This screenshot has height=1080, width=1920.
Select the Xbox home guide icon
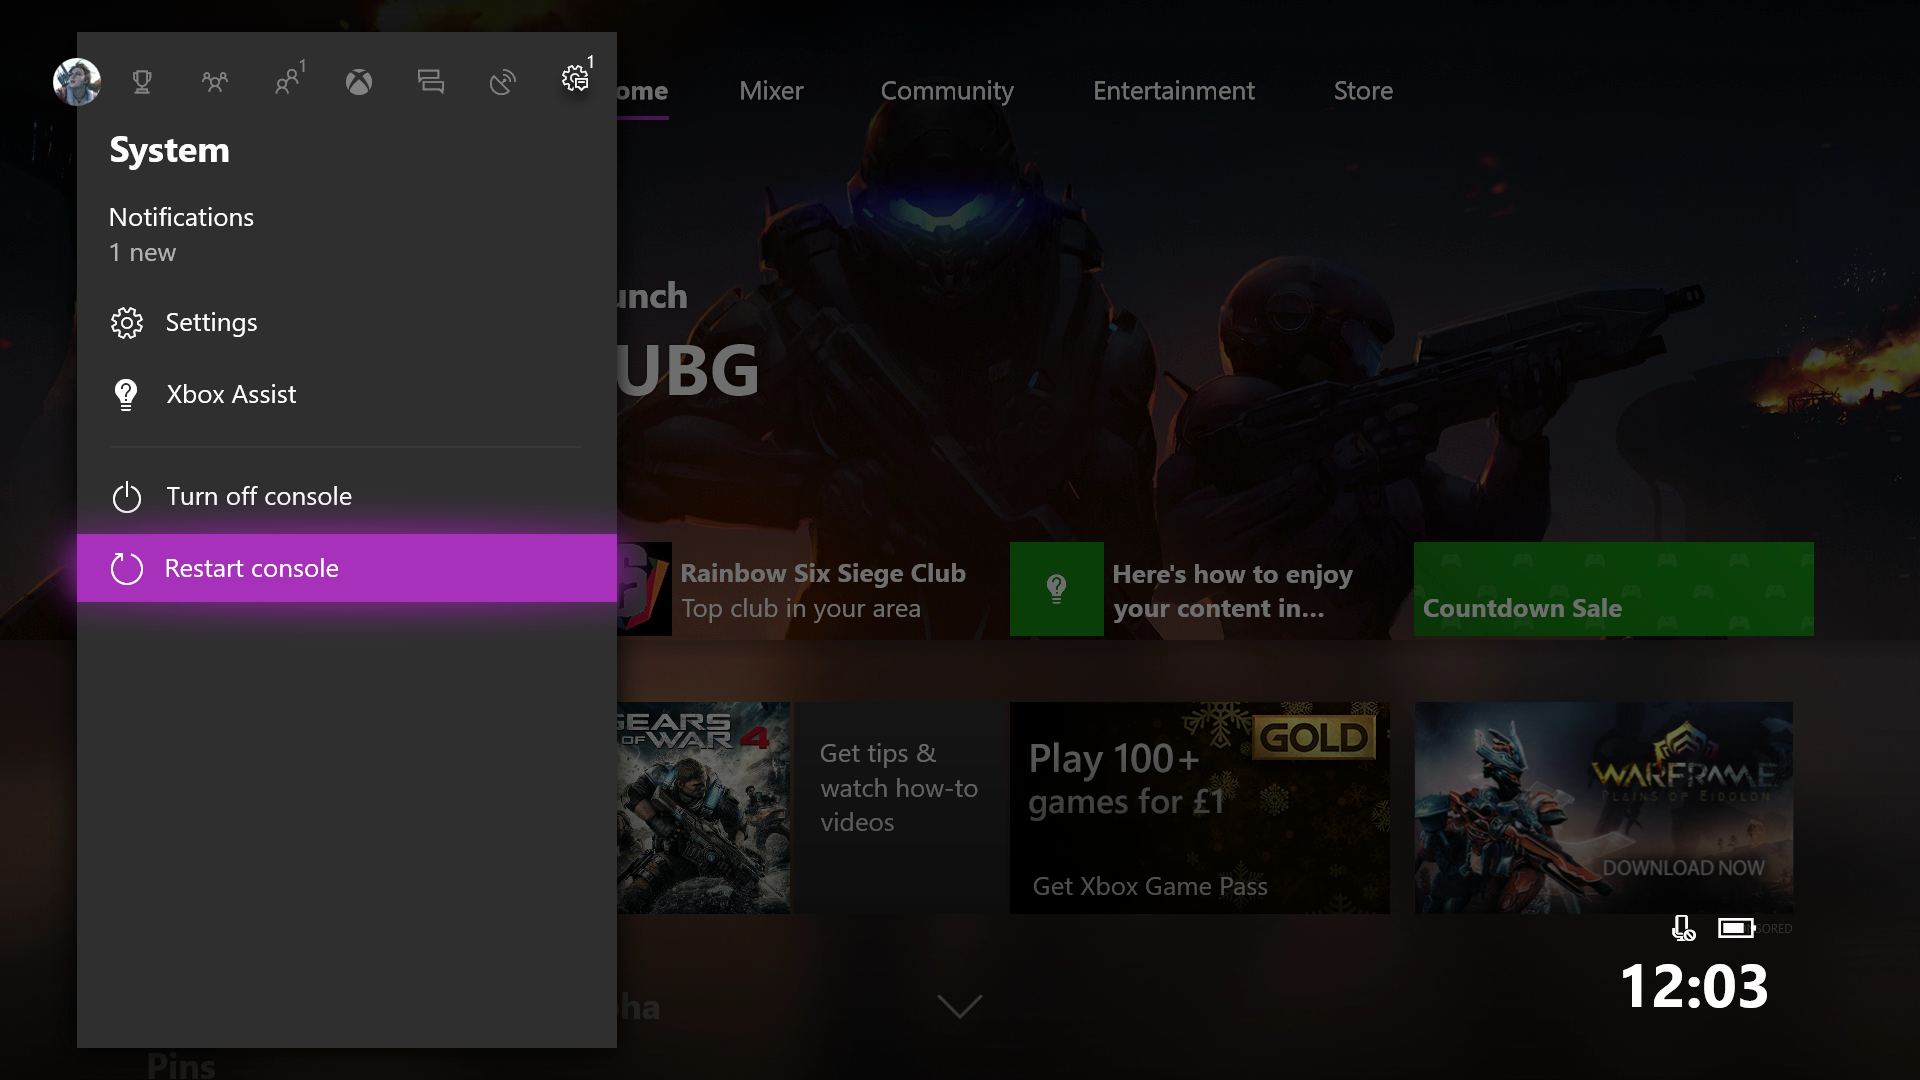point(359,82)
